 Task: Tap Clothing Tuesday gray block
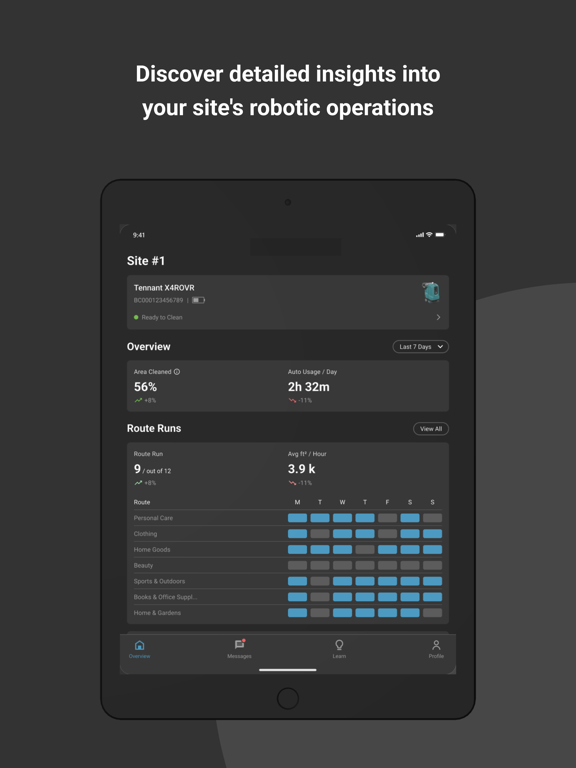[320, 534]
